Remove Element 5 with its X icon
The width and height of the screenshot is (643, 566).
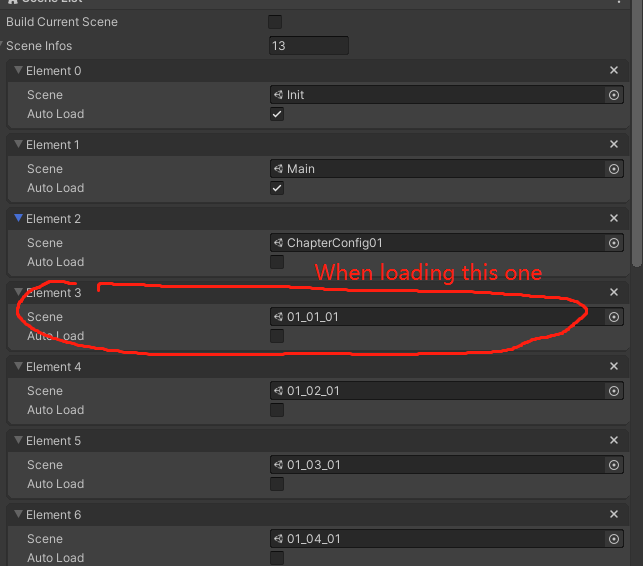[x=614, y=440]
